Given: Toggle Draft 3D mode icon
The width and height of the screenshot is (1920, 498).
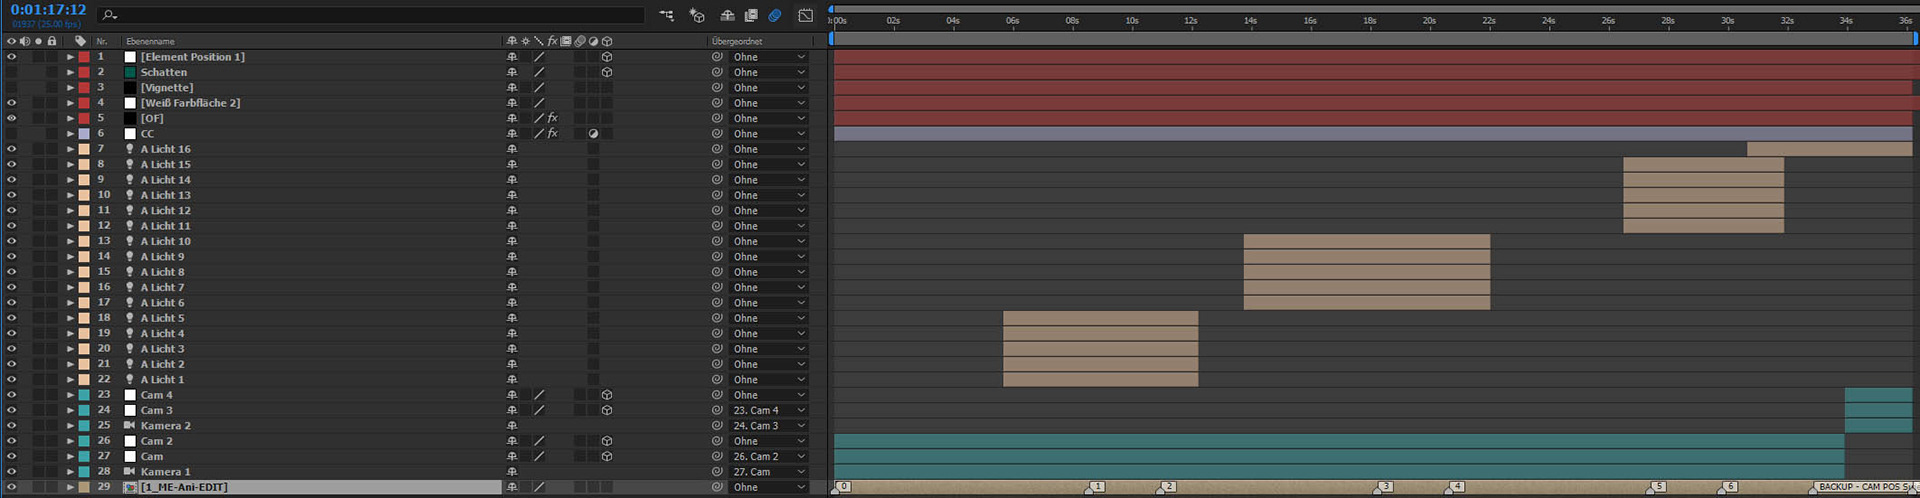Looking at the screenshot, I should pos(698,15).
